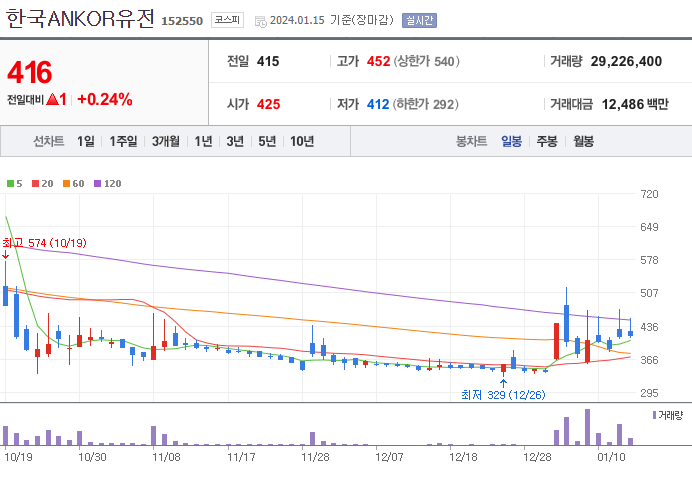Image resolution: width=692 pixels, height=482 pixels.
Task: Click the previous close value 415
Action: pos(268,61)
